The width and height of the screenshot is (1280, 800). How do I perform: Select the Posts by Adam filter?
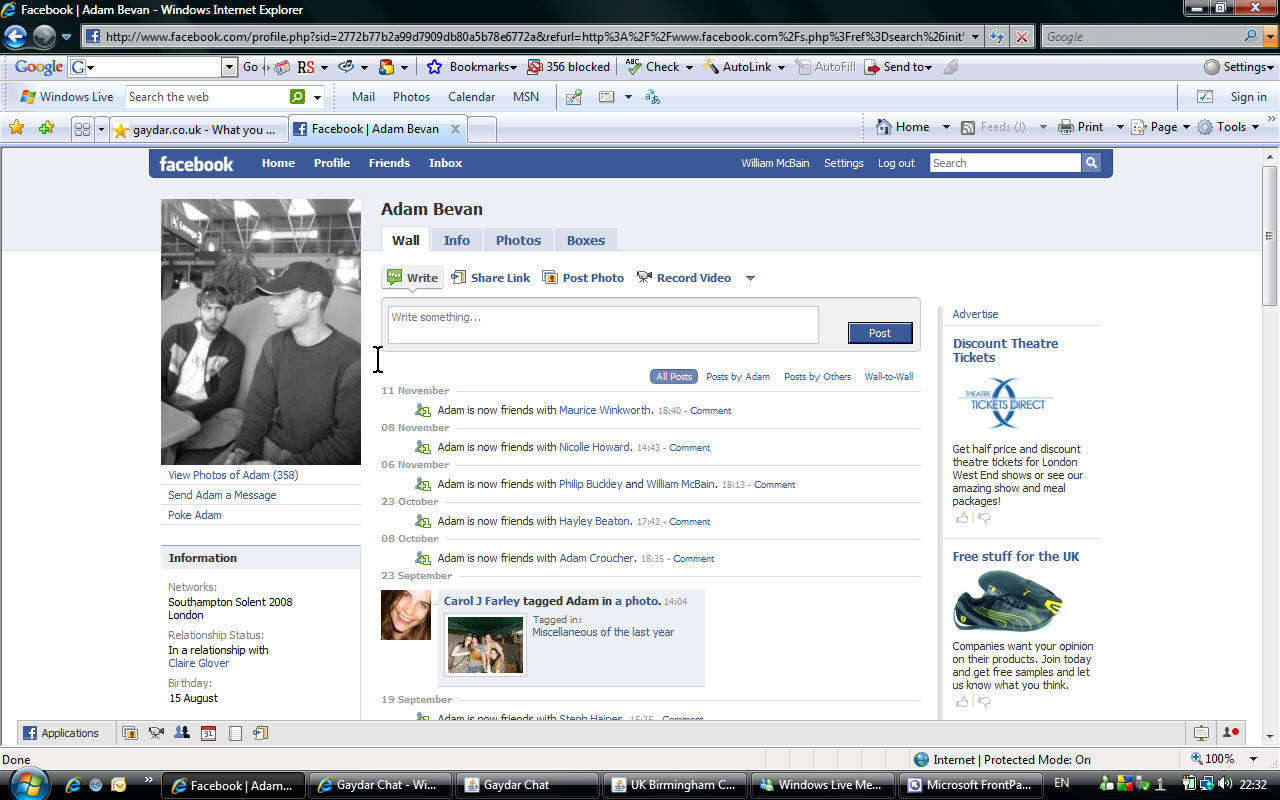(738, 377)
